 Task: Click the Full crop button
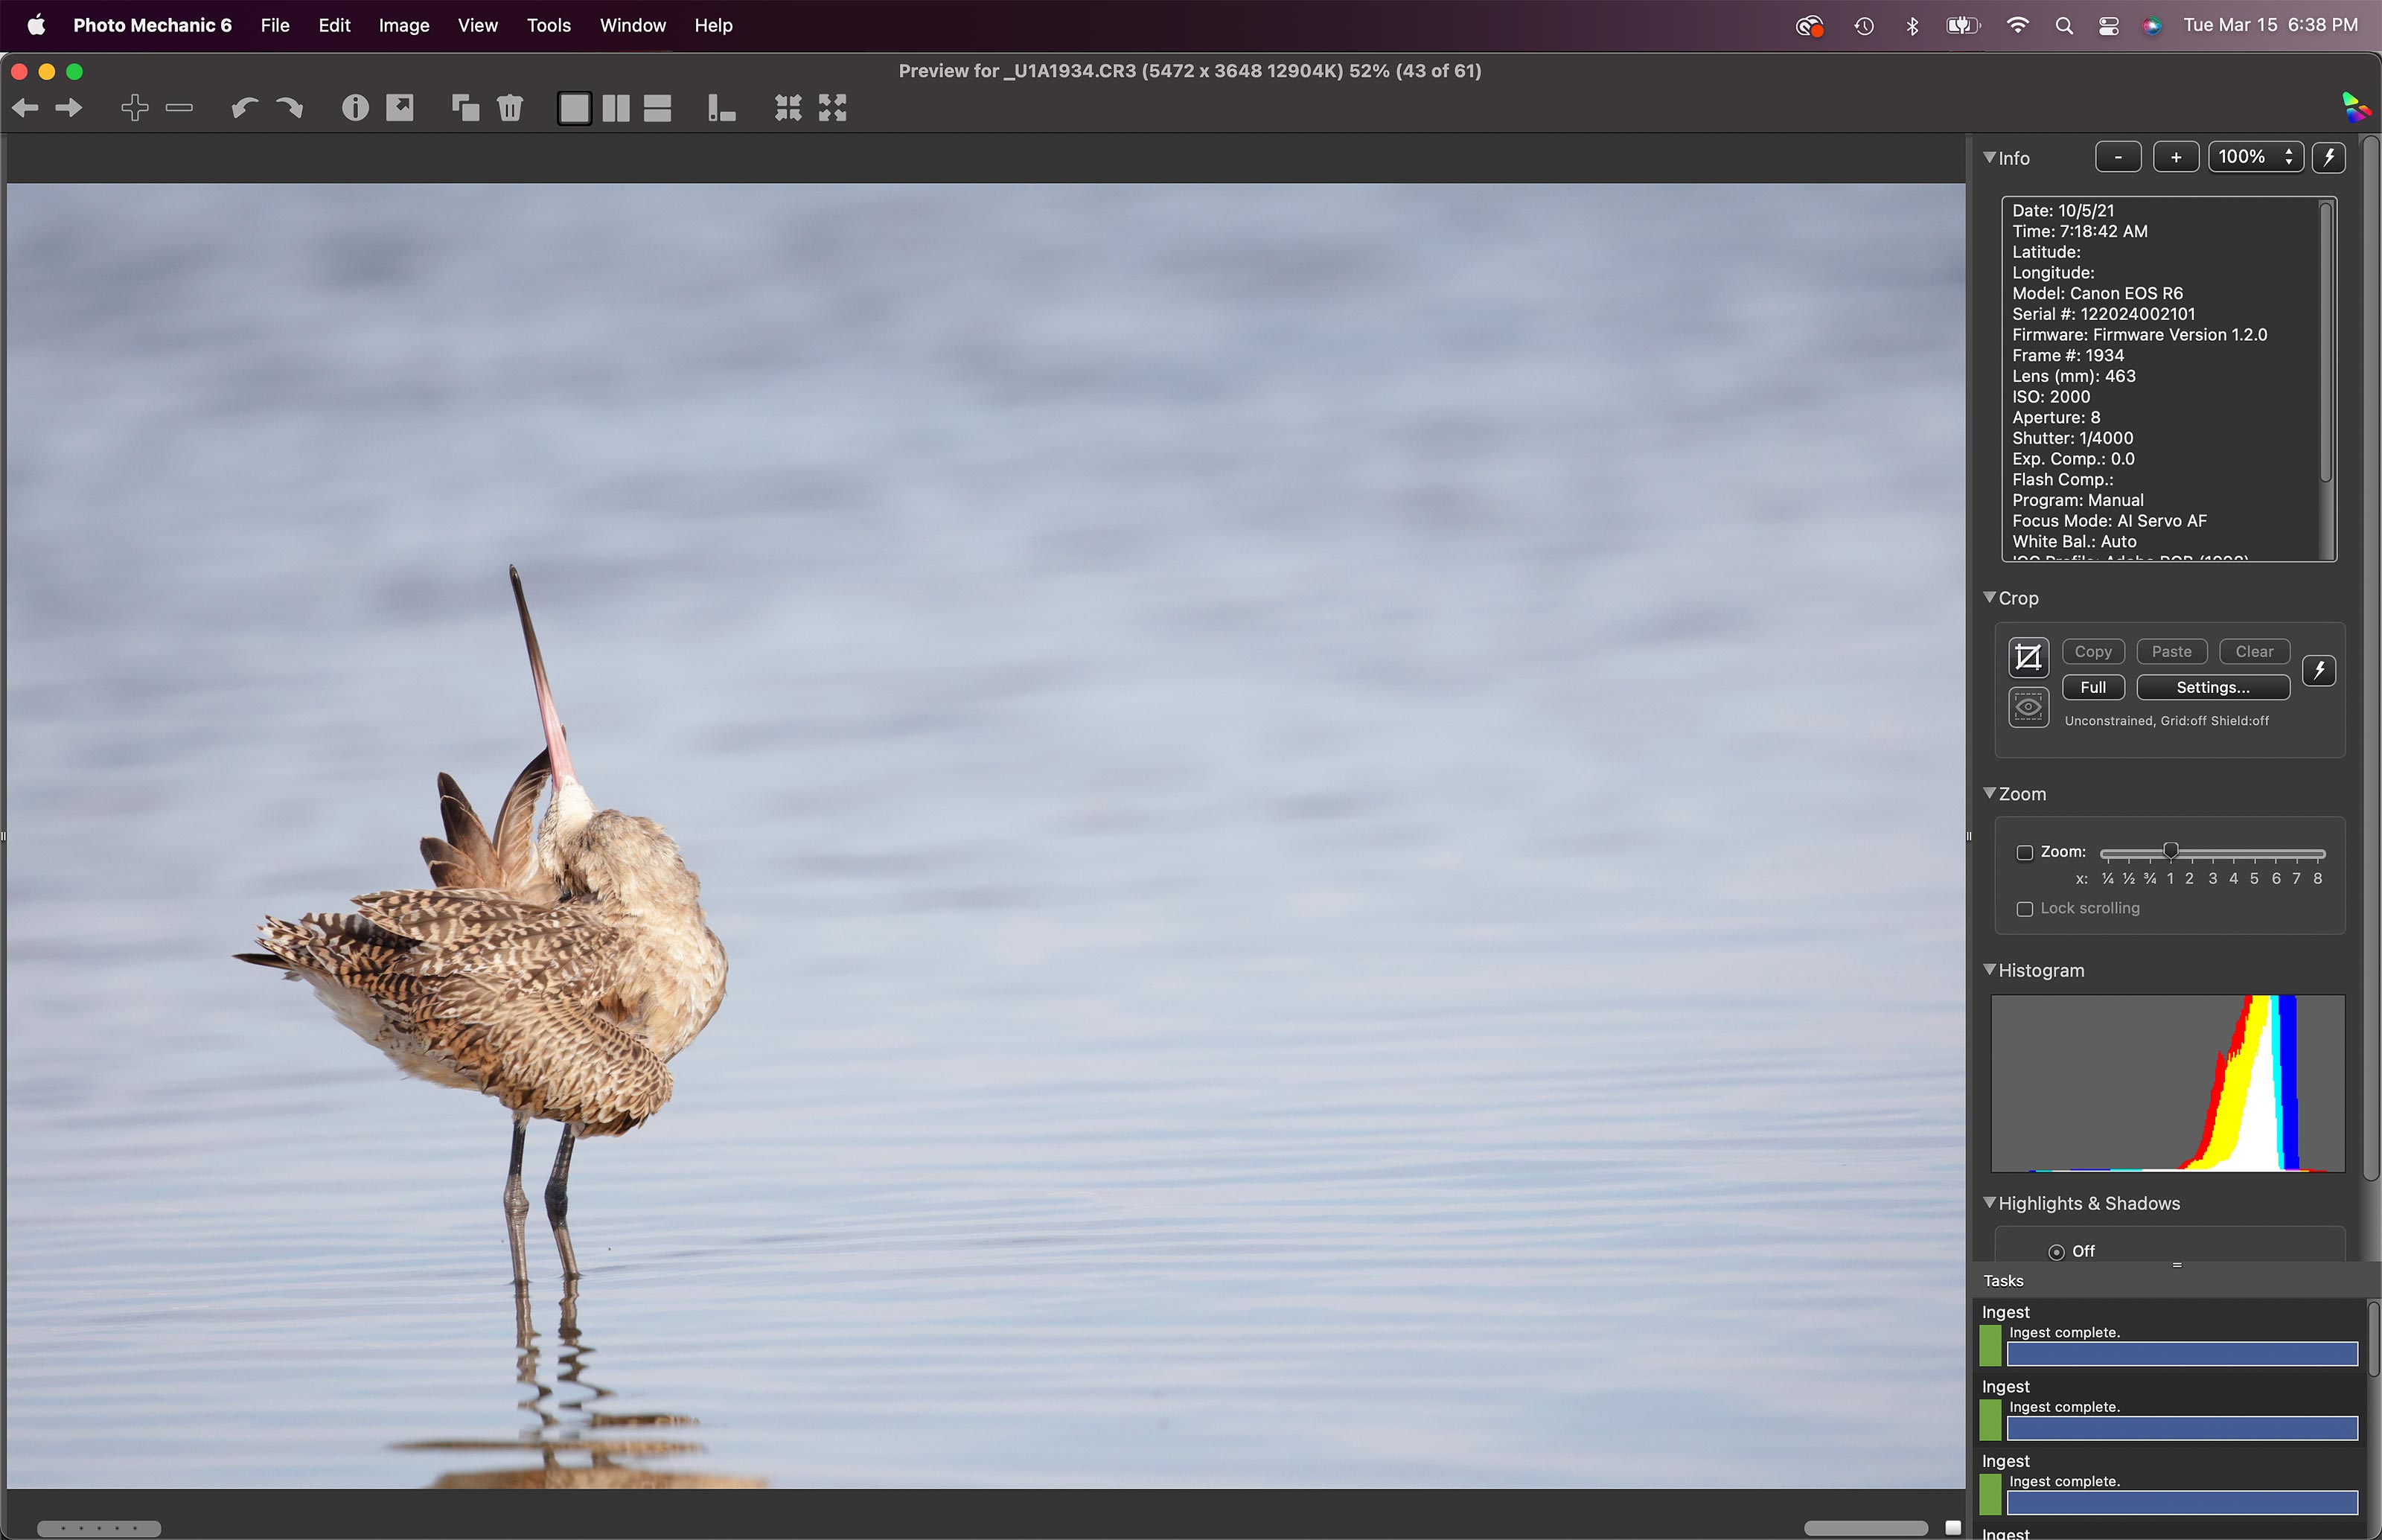pos(2093,688)
